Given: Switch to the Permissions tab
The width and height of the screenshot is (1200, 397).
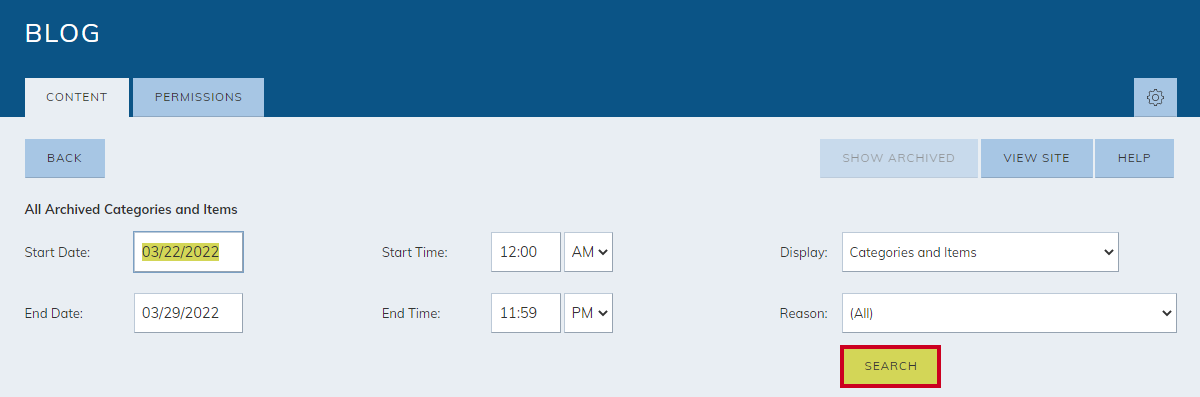Looking at the screenshot, I should pyautogui.click(x=198, y=97).
